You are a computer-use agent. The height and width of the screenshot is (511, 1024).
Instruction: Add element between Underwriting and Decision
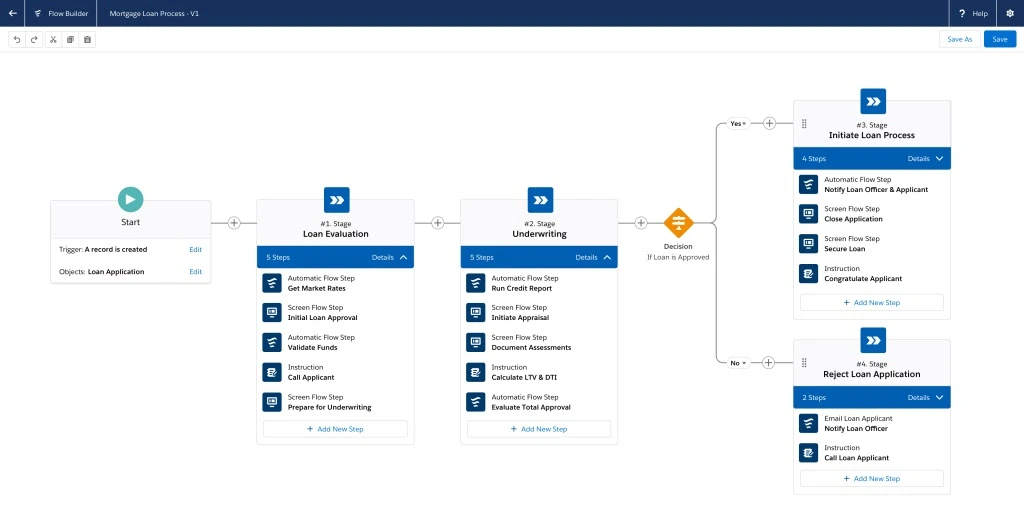[641, 223]
